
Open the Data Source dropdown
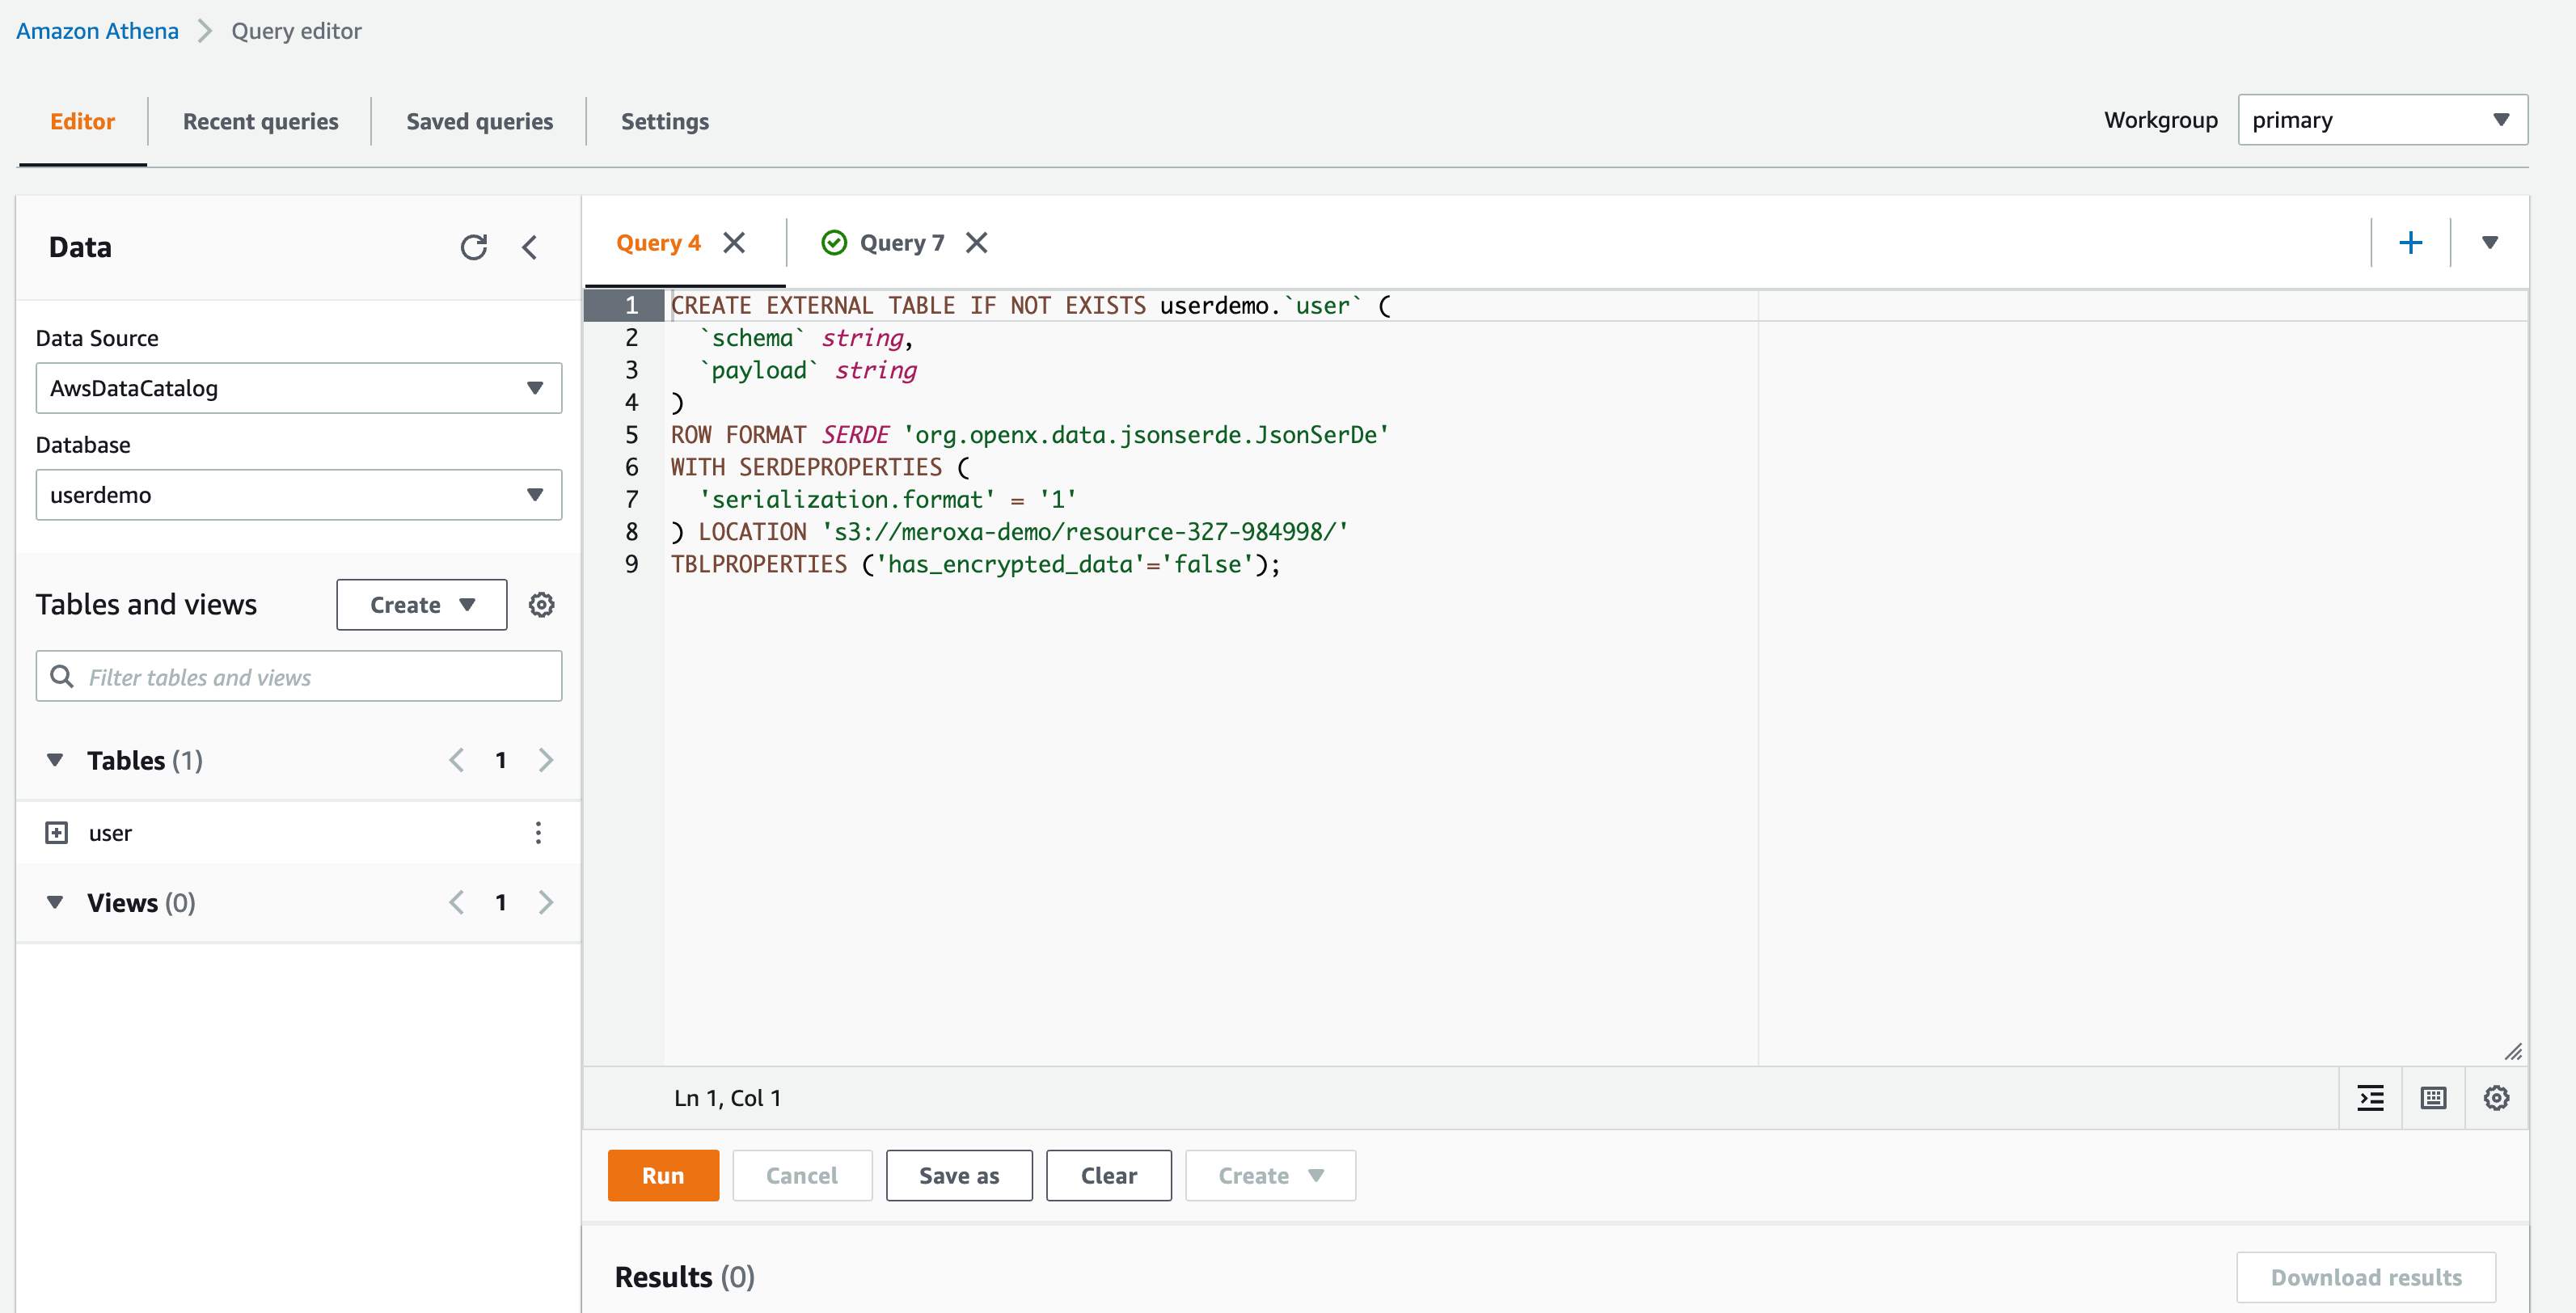pyautogui.click(x=297, y=388)
